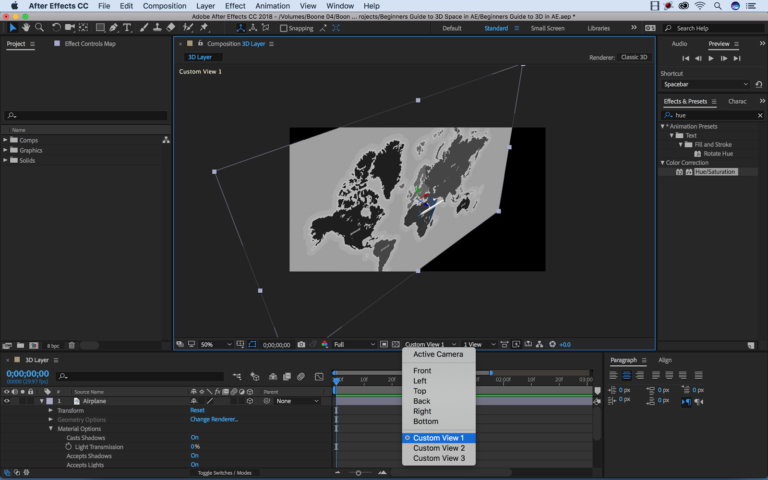This screenshot has width=768, height=480.
Task: Select the Selection arrow tool
Action: click(x=13, y=28)
